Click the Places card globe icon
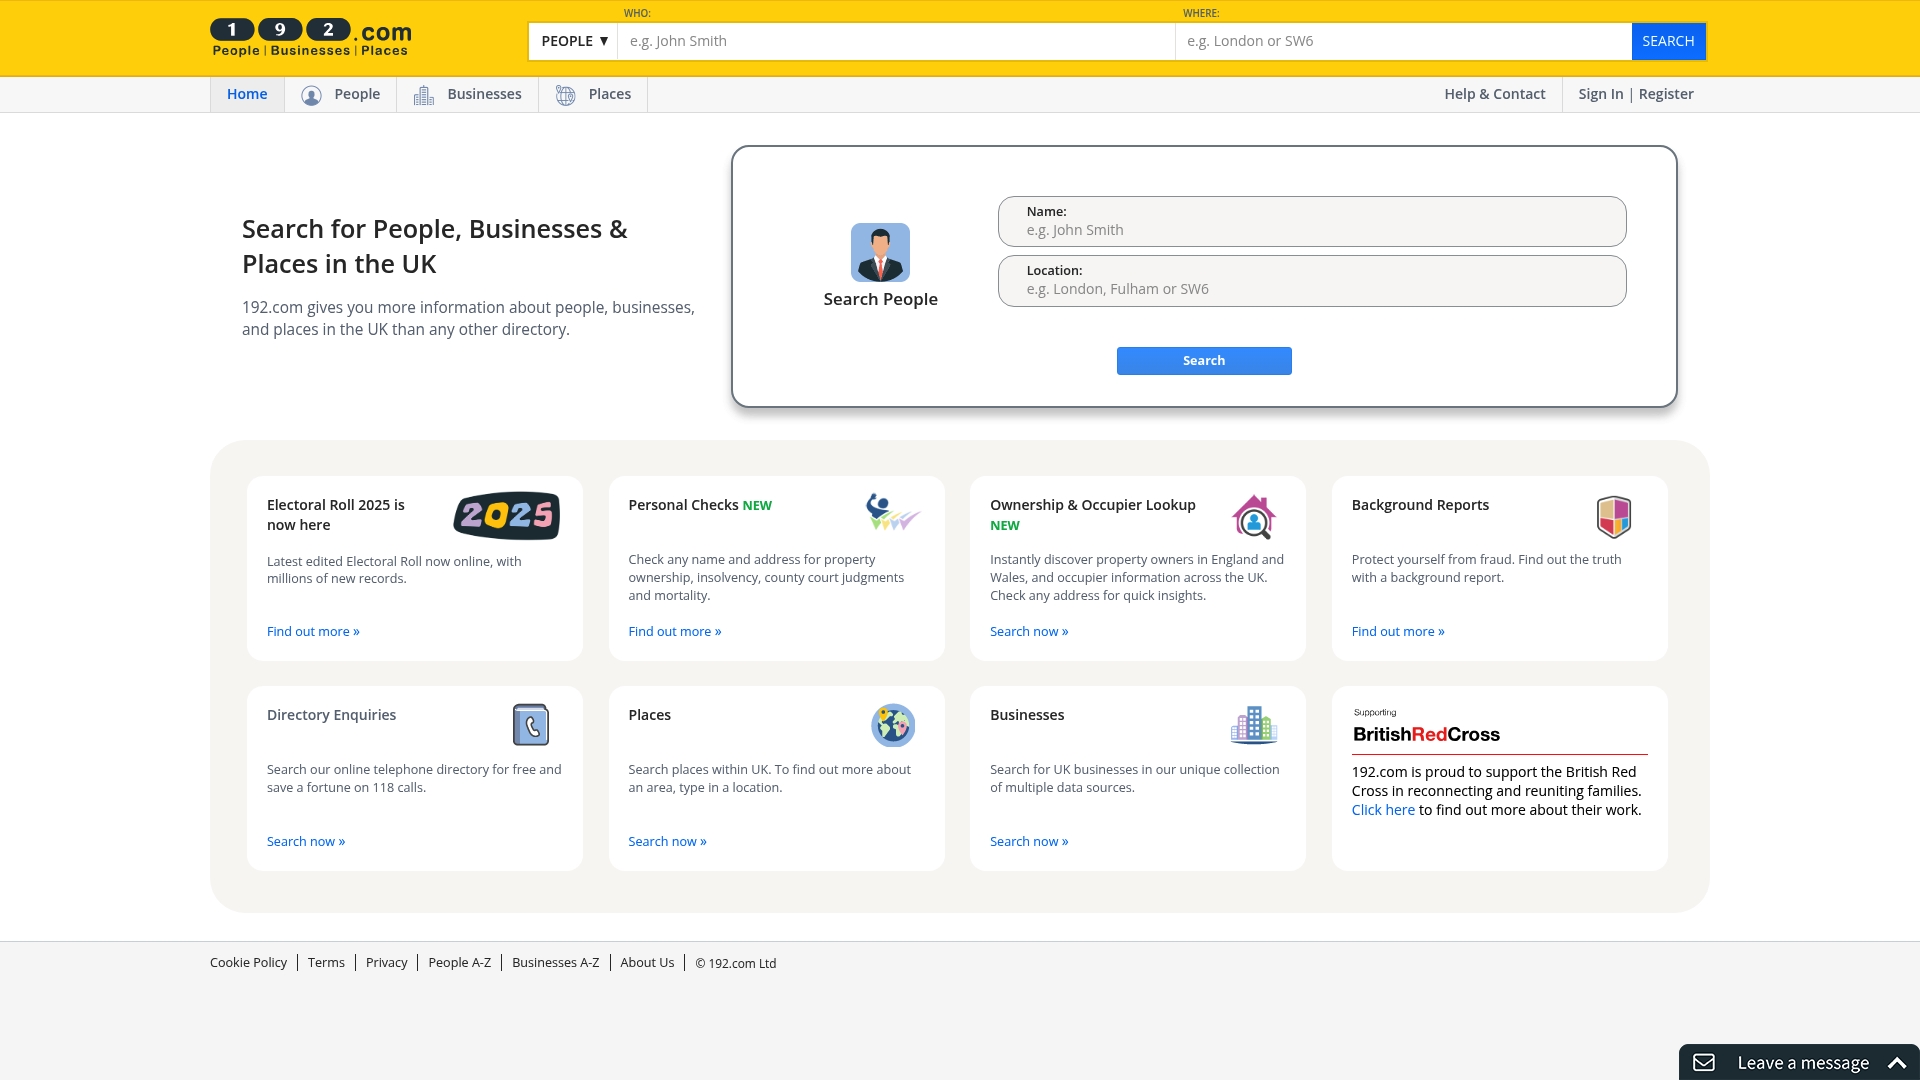Image resolution: width=1920 pixels, height=1080 pixels. (893, 725)
